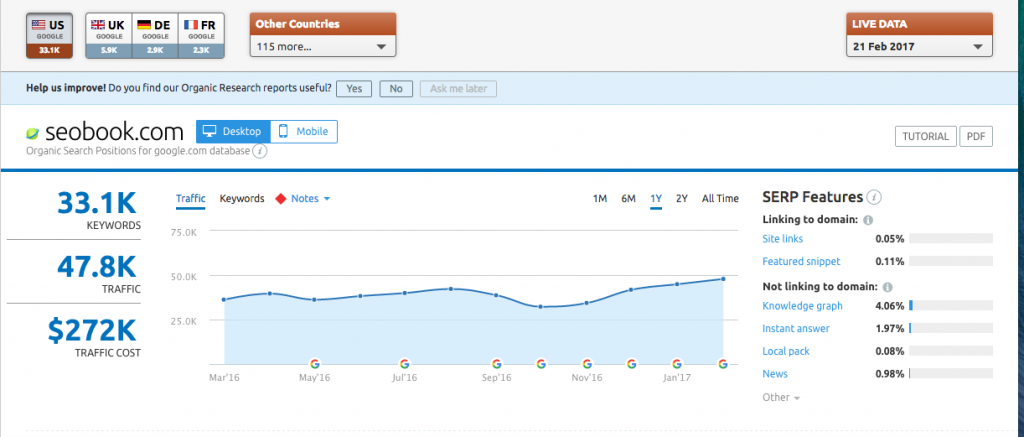Open the Notes dropdown
Image resolution: width=1024 pixels, height=437 pixels.
pos(311,199)
